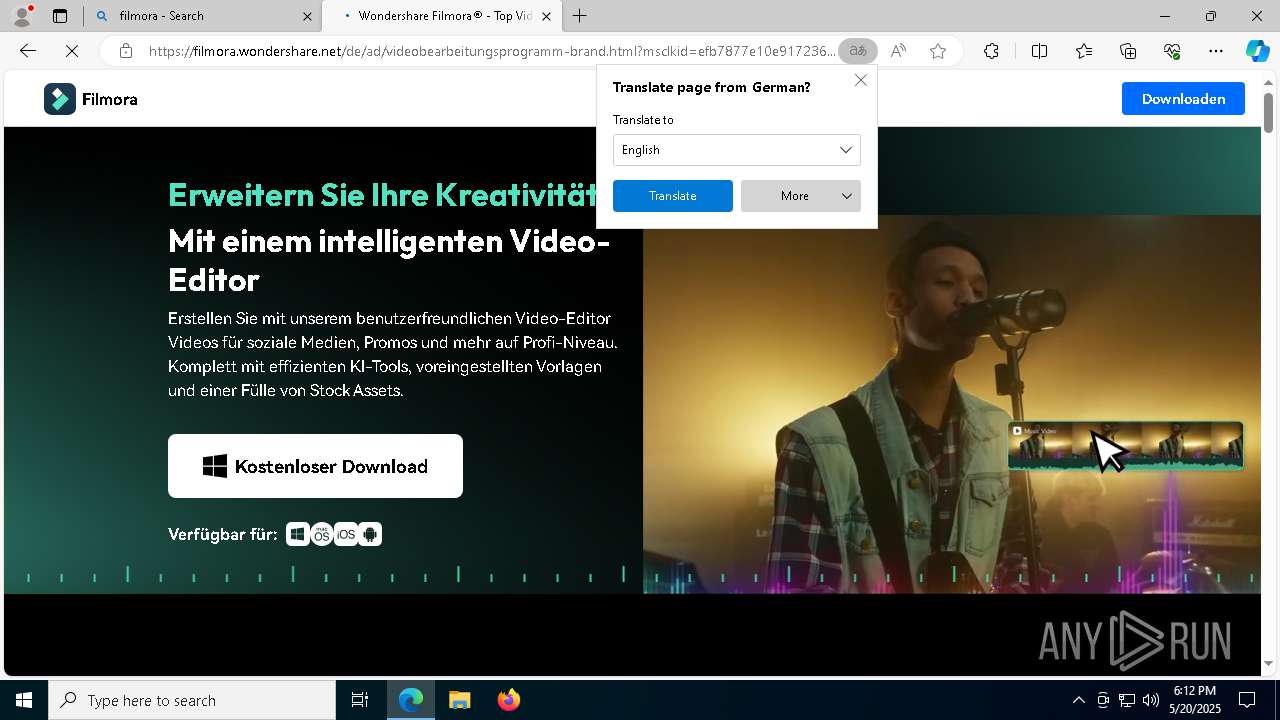
Task: Open Browser essentials icon
Action: pyautogui.click(x=1172, y=51)
